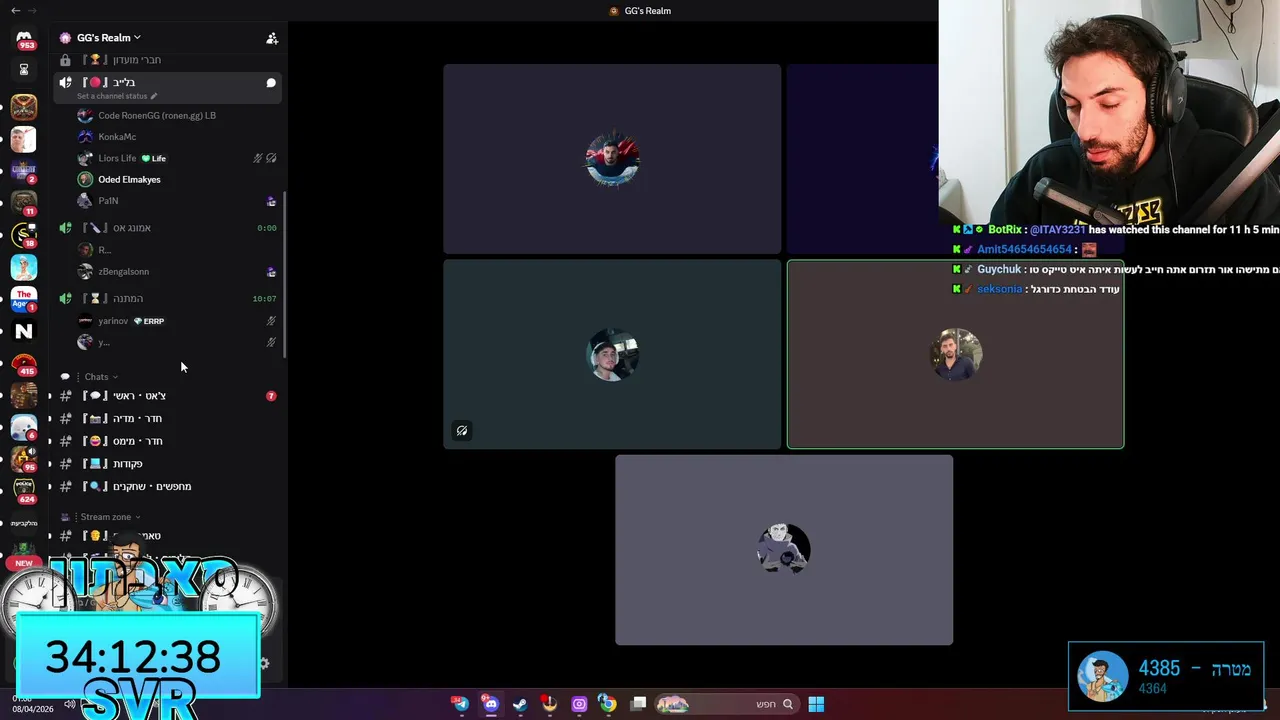The width and height of the screenshot is (1280, 720).
Task: Expand threads arrow beside מחפשים שחקנים channel
Action: pyautogui.click(x=50, y=487)
